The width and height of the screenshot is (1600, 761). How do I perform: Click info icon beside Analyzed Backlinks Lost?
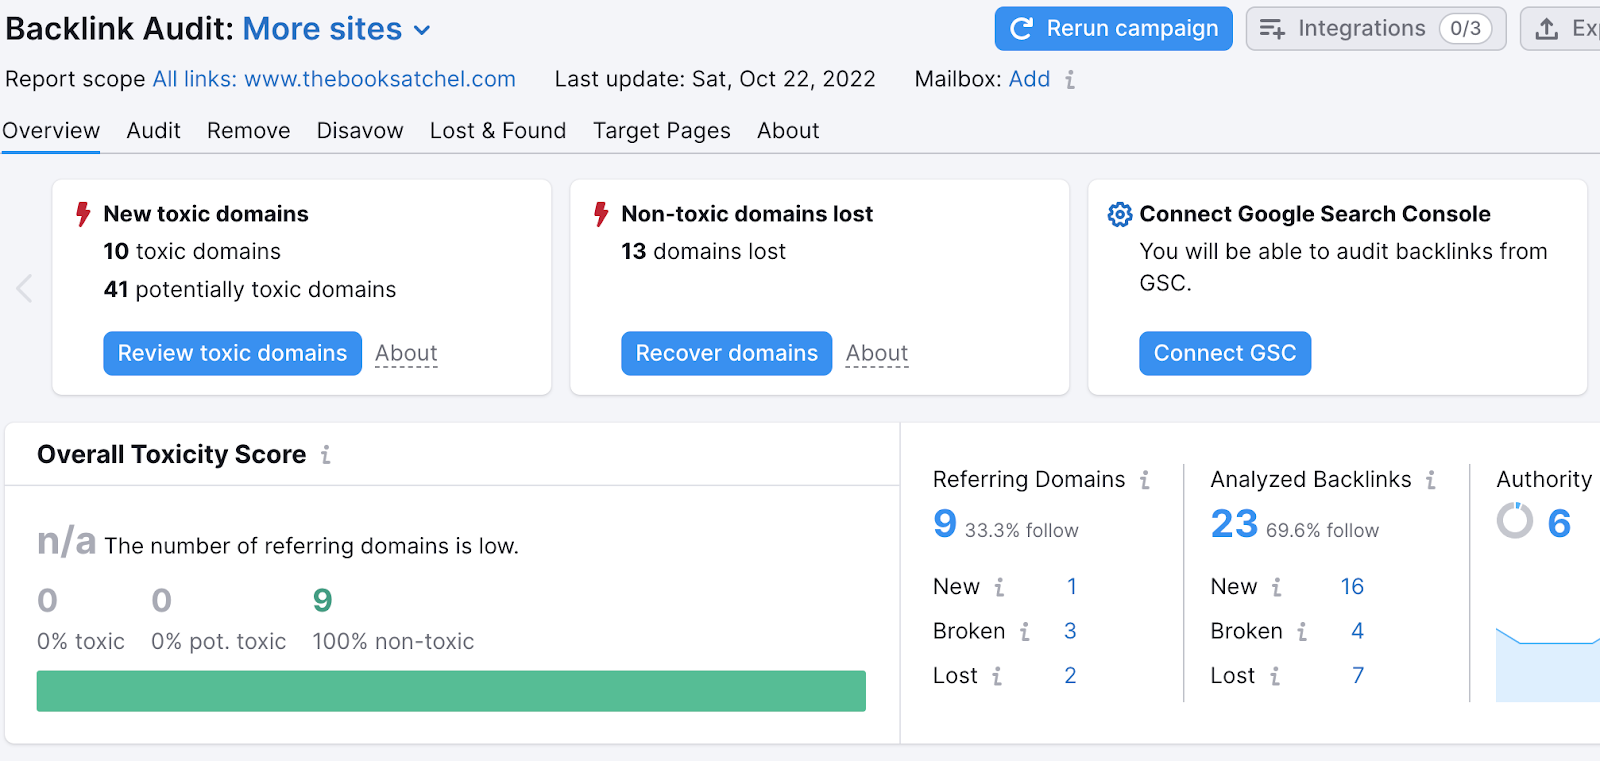(1275, 677)
